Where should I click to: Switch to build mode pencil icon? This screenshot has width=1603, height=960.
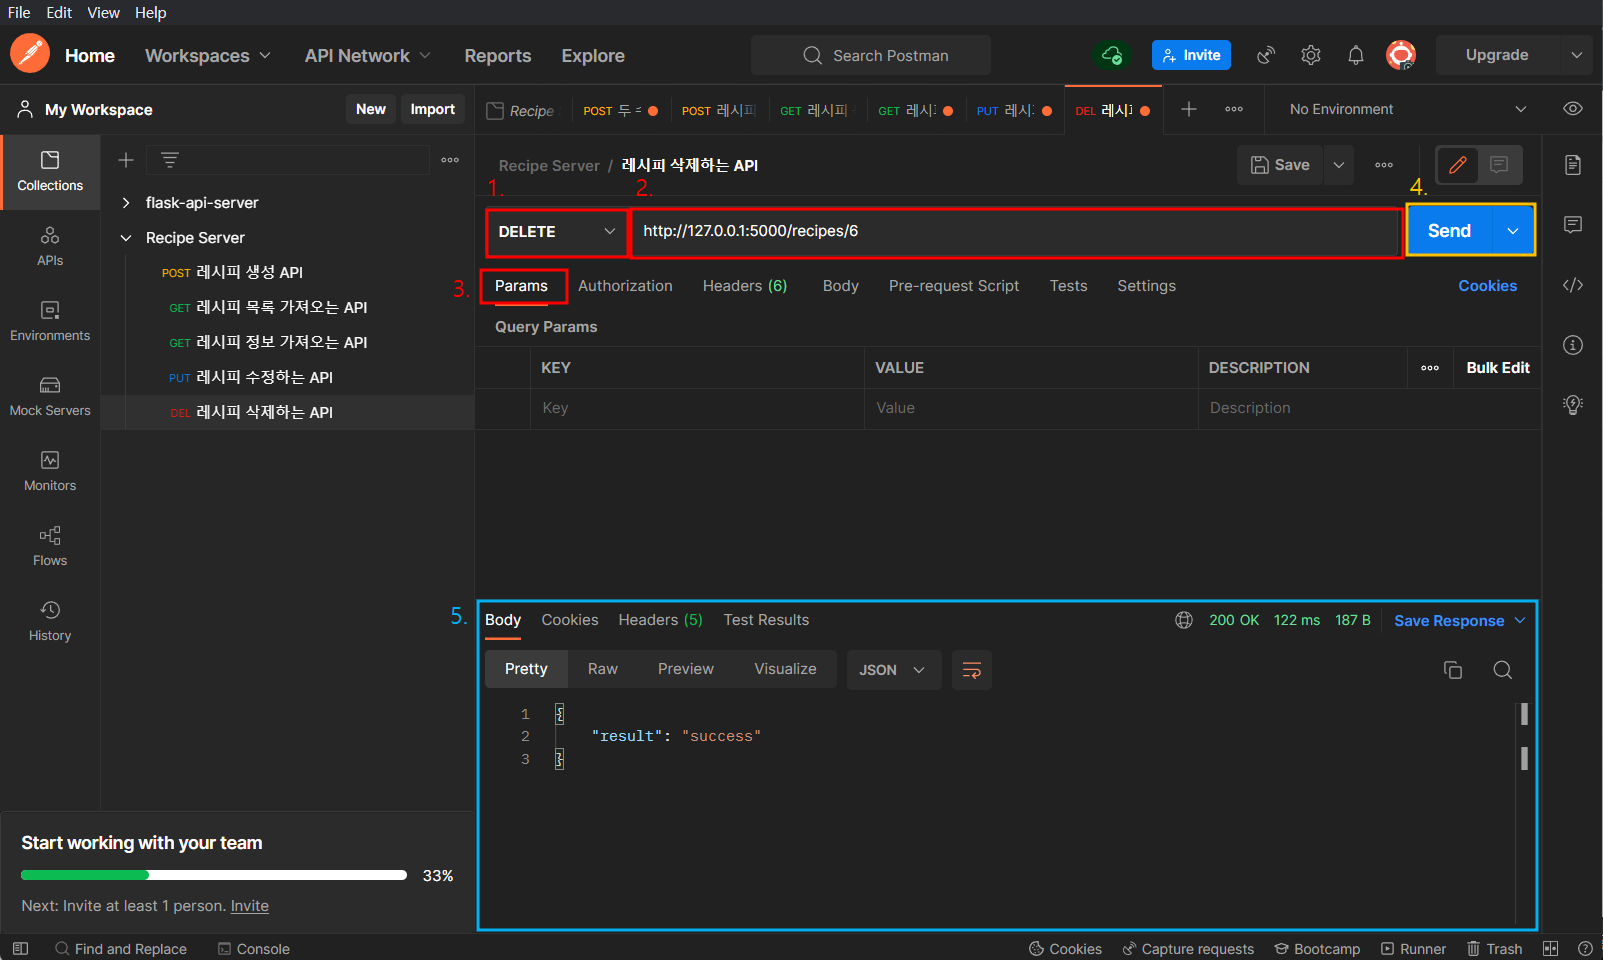click(1458, 165)
